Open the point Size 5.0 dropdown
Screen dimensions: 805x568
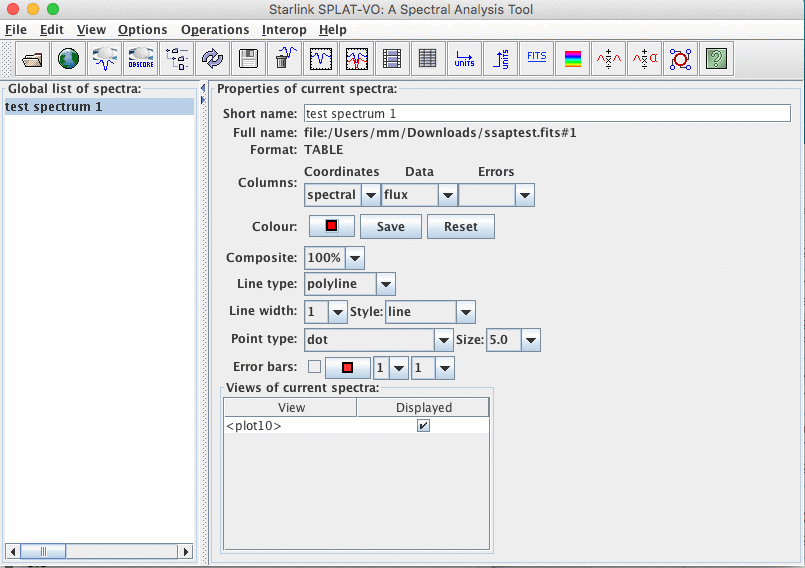click(x=531, y=340)
